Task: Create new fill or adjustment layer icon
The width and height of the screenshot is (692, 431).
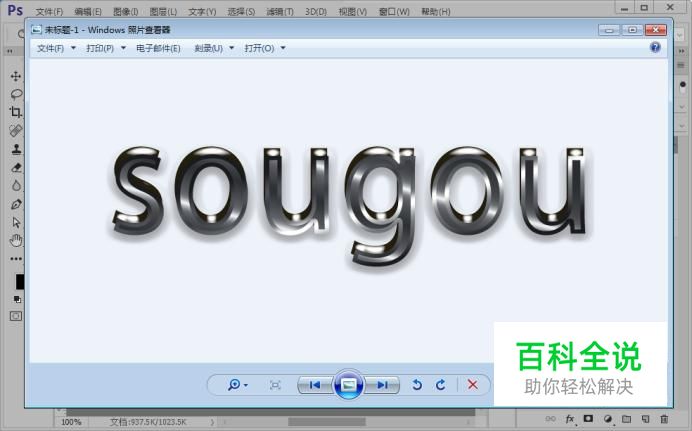Action: click(x=608, y=419)
